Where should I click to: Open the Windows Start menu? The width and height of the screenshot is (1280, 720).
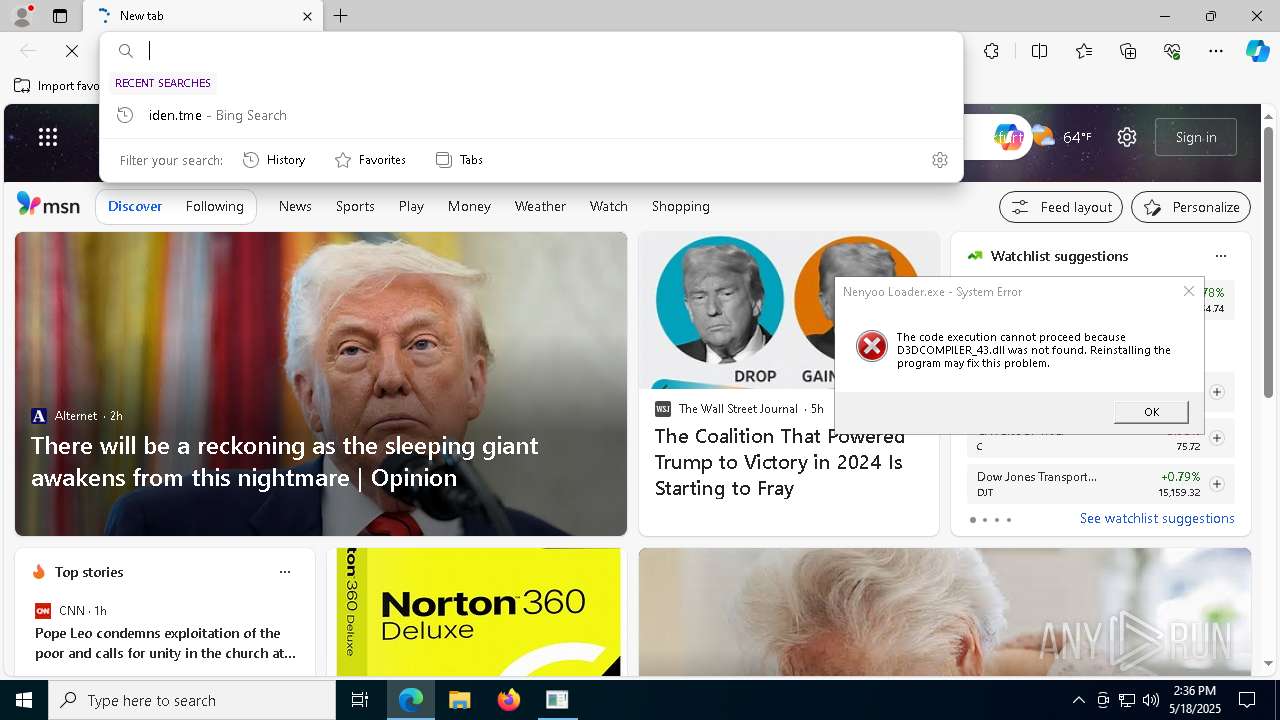[24, 700]
